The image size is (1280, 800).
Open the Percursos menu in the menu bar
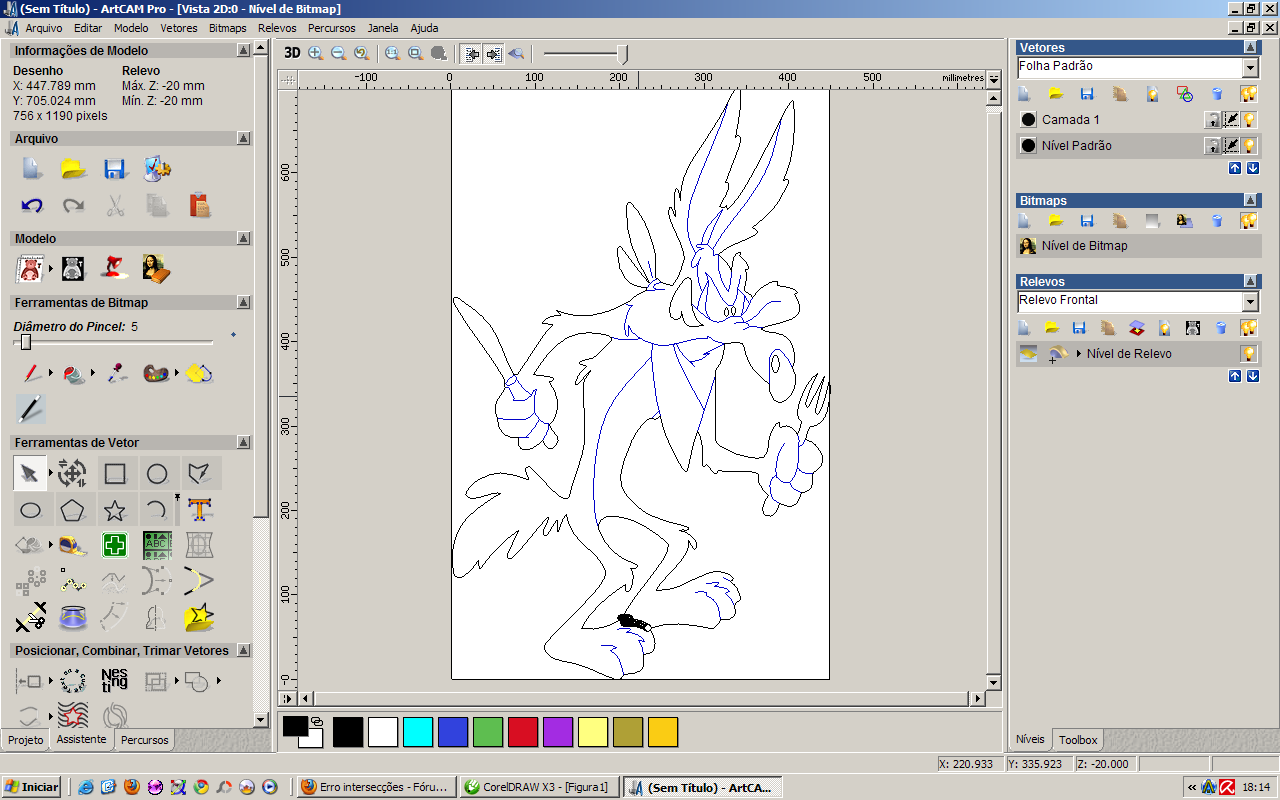[x=332, y=28]
